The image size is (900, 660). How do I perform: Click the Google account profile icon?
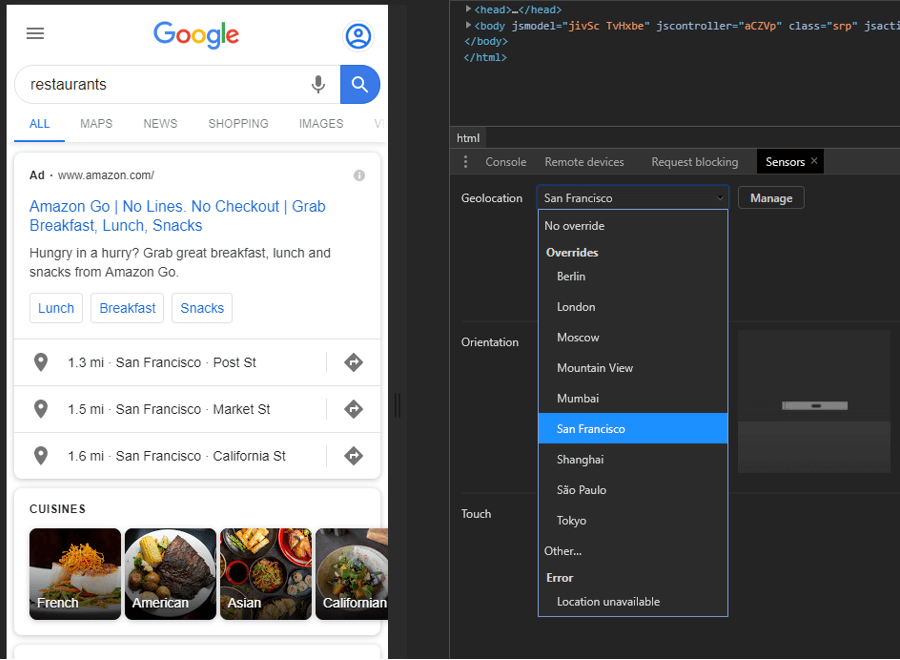click(358, 36)
